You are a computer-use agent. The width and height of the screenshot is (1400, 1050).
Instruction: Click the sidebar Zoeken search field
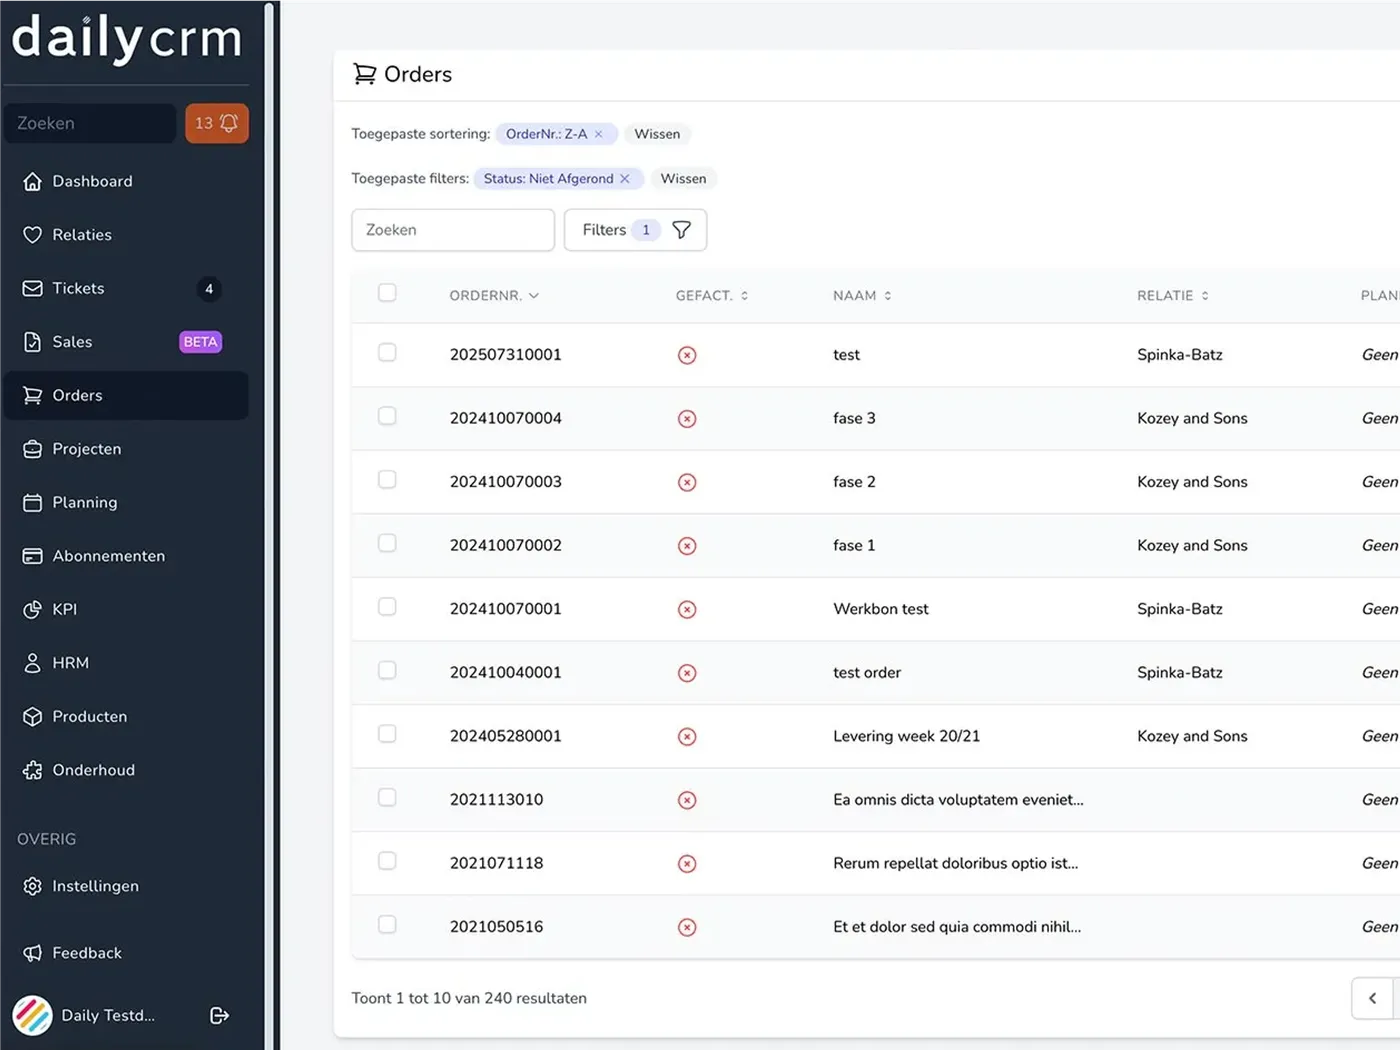pyautogui.click(x=90, y=123)
